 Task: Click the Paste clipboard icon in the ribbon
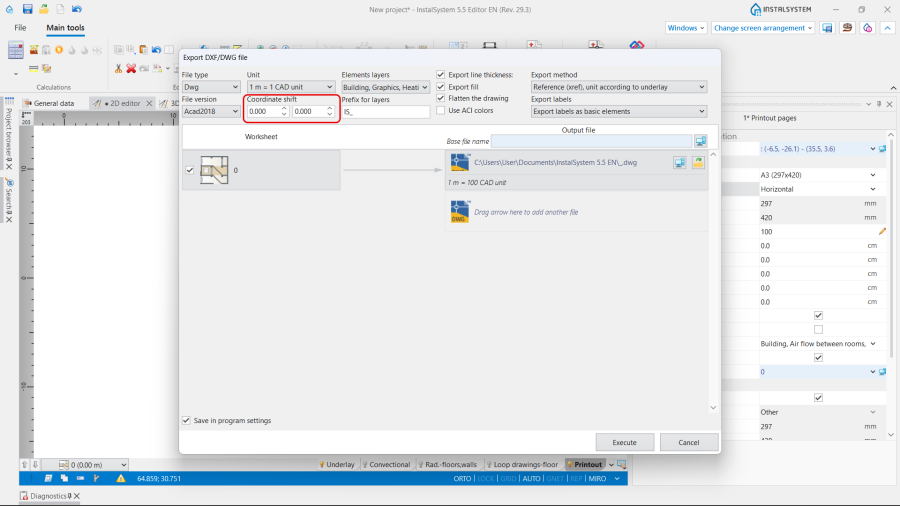143,50
